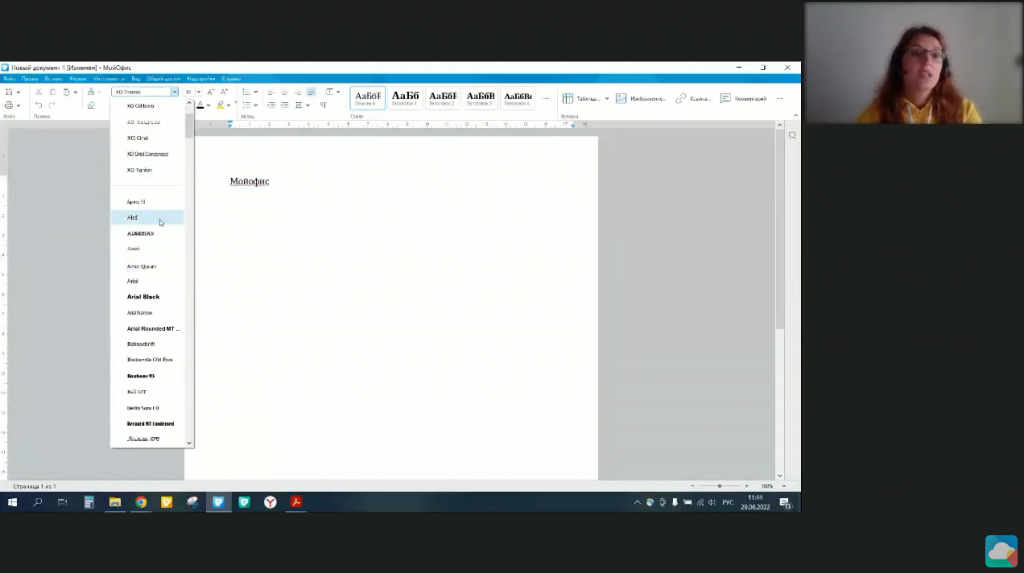This screenshot has height=573, width=1024.
Task: Click the Undo arrow
Action: [x=39, y=105]
